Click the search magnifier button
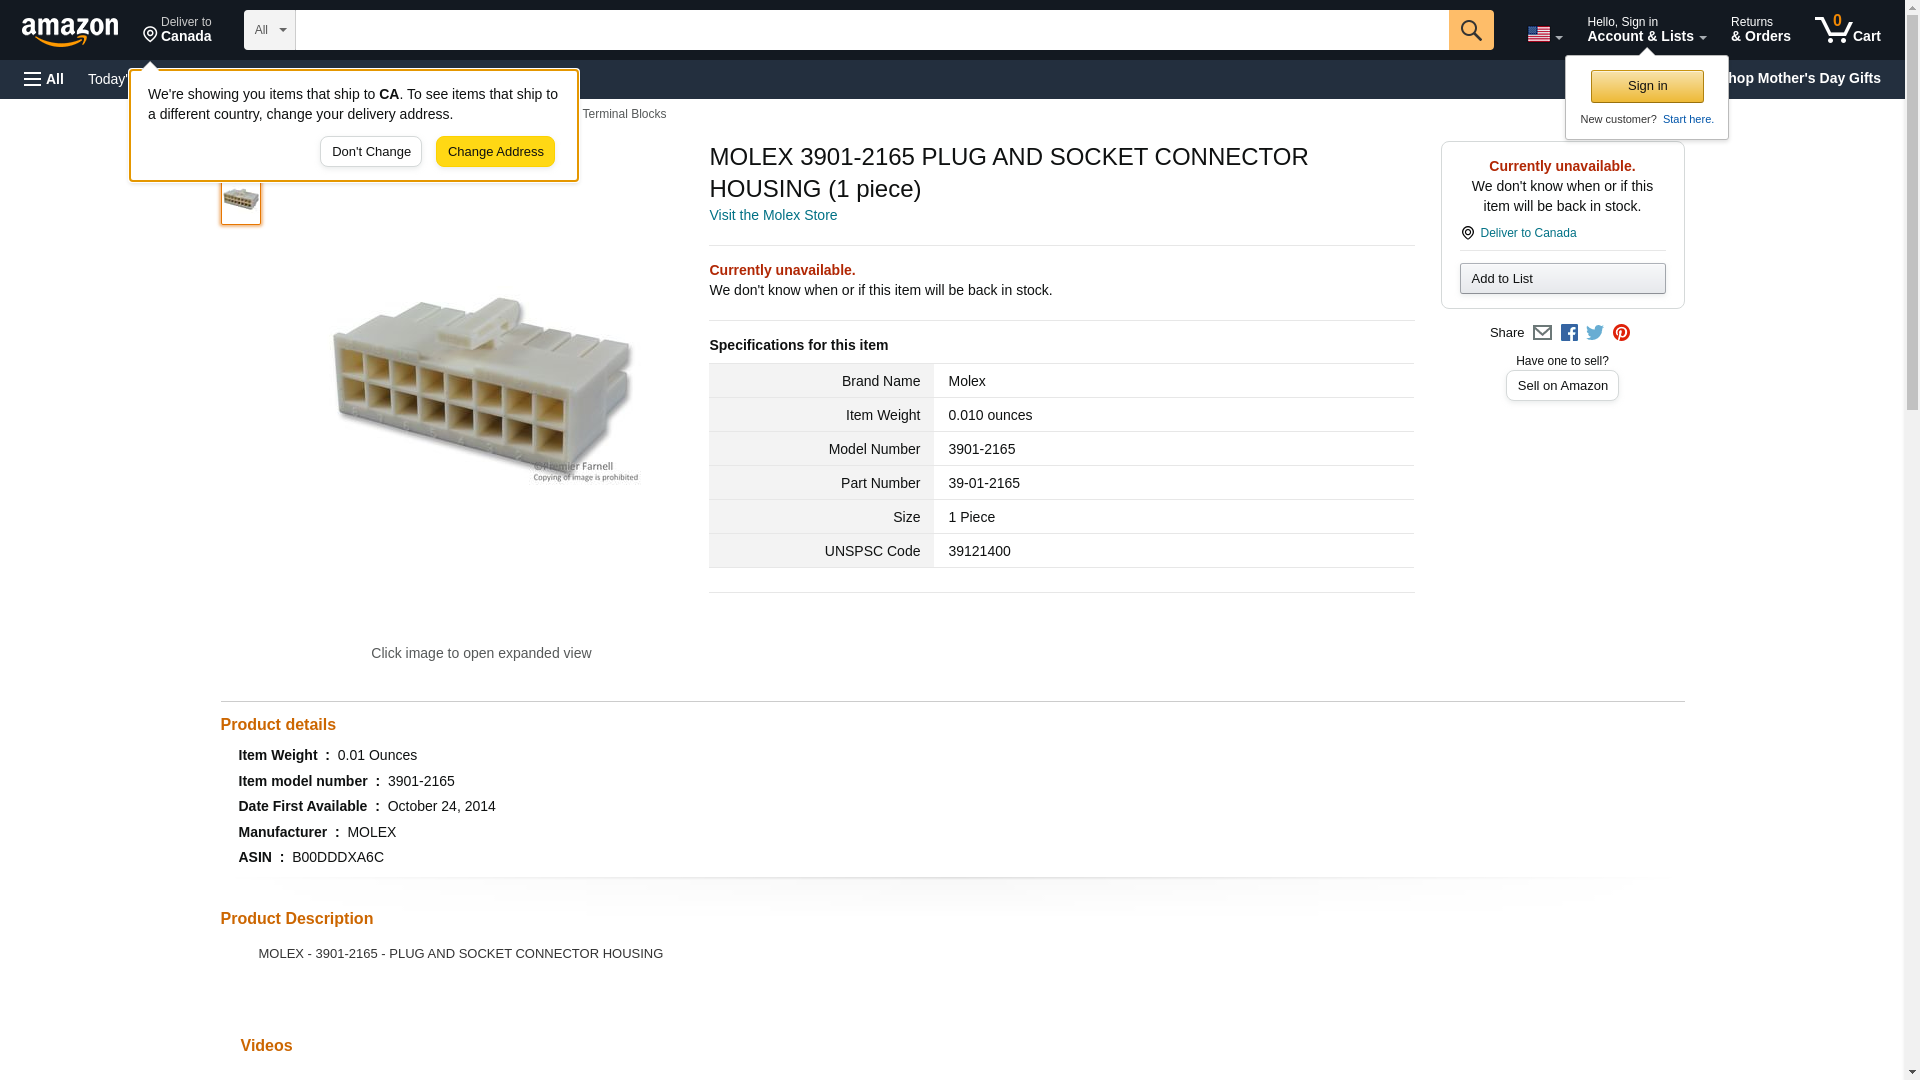 tap(1470, 30)
